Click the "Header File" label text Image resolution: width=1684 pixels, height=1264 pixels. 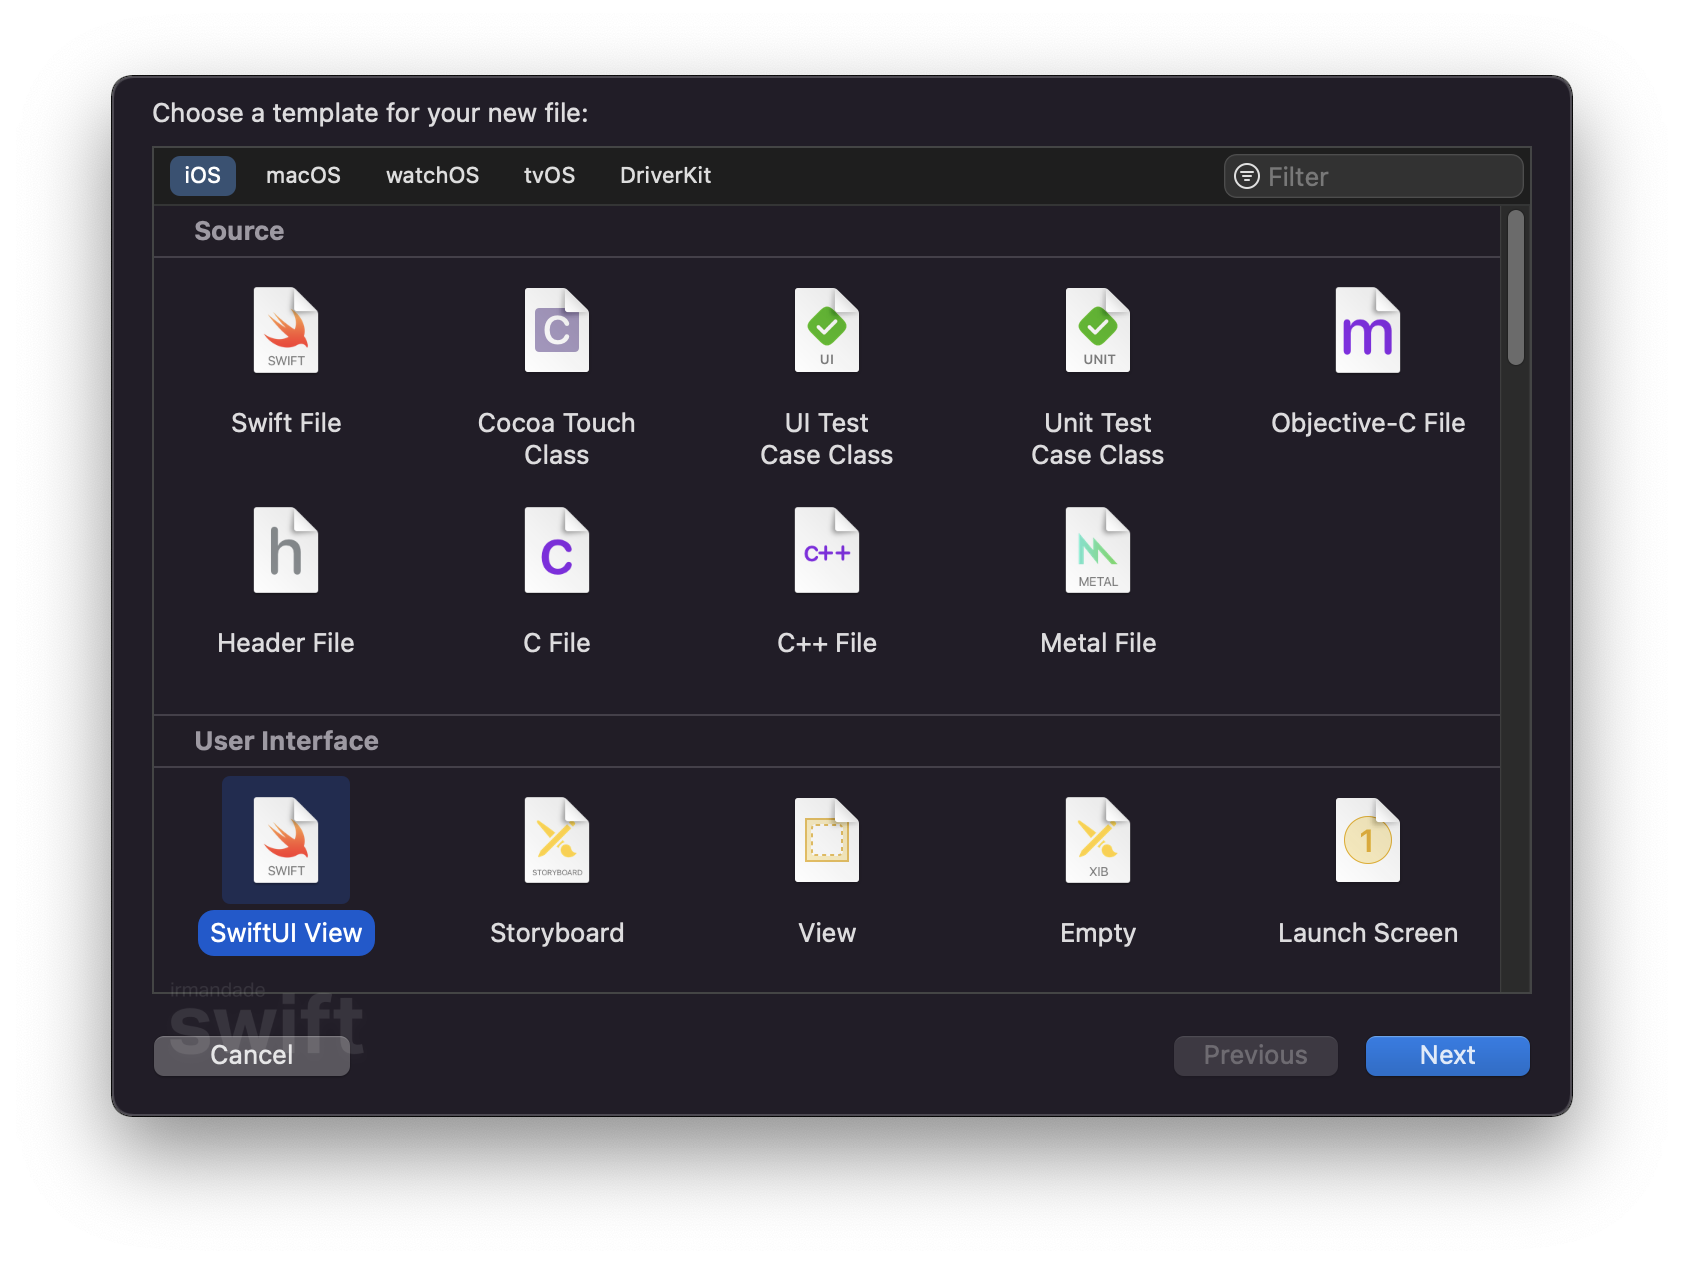click(286, 643)
